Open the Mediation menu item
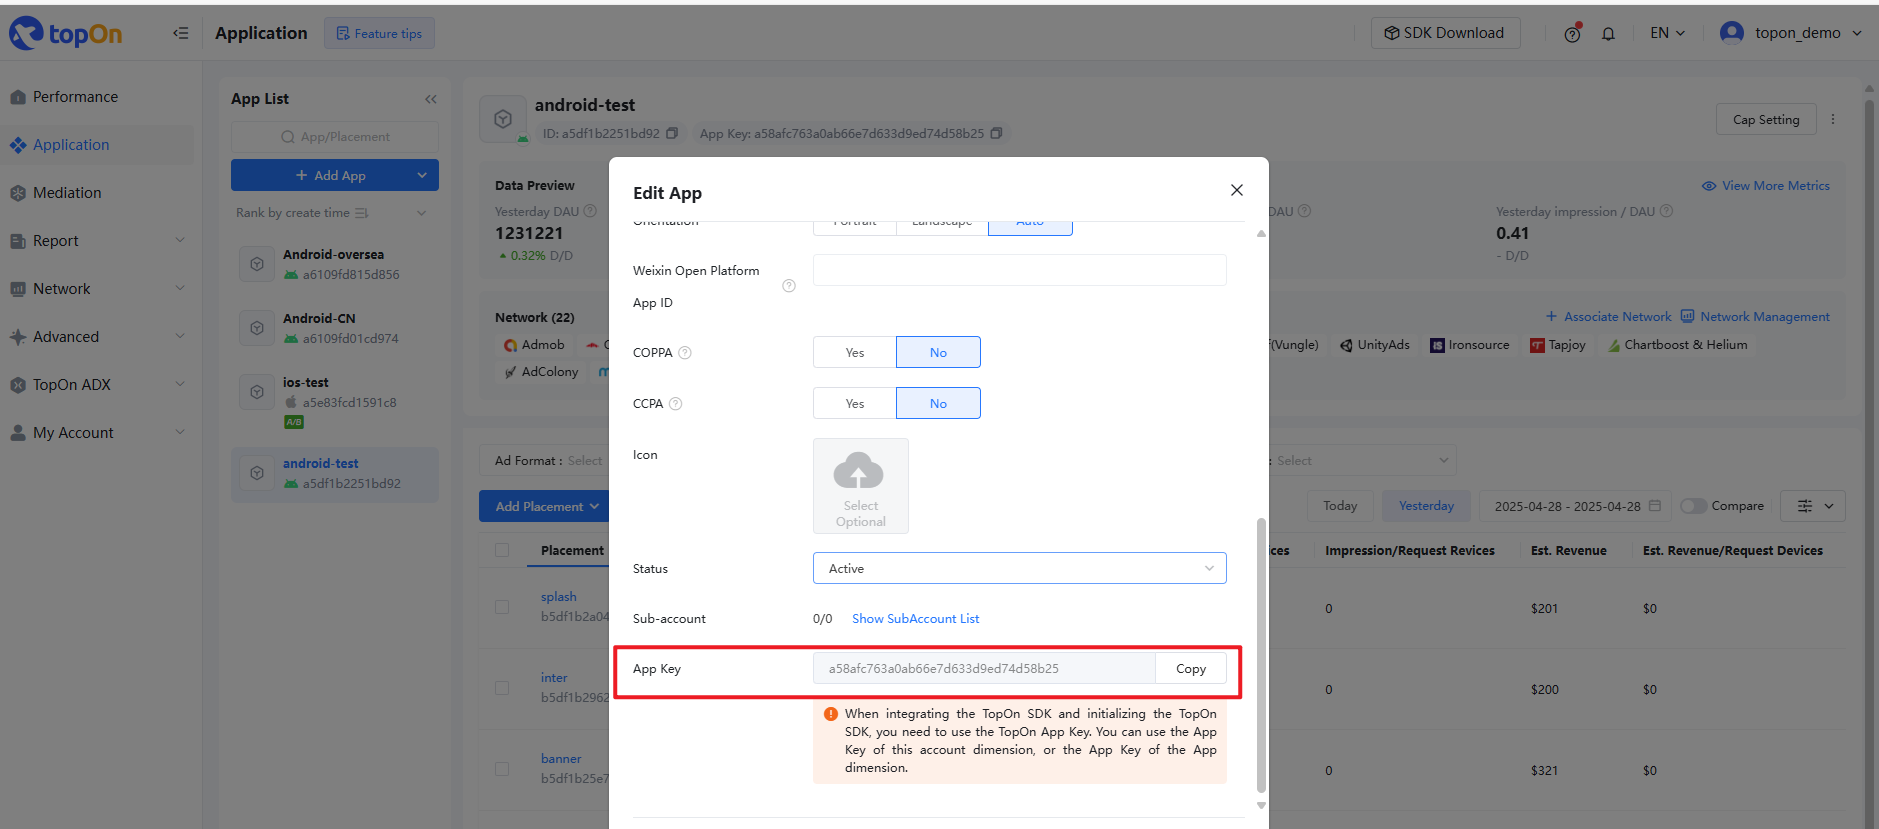Viewport: 1879px width, 829px height. click(x=67, y=193)
